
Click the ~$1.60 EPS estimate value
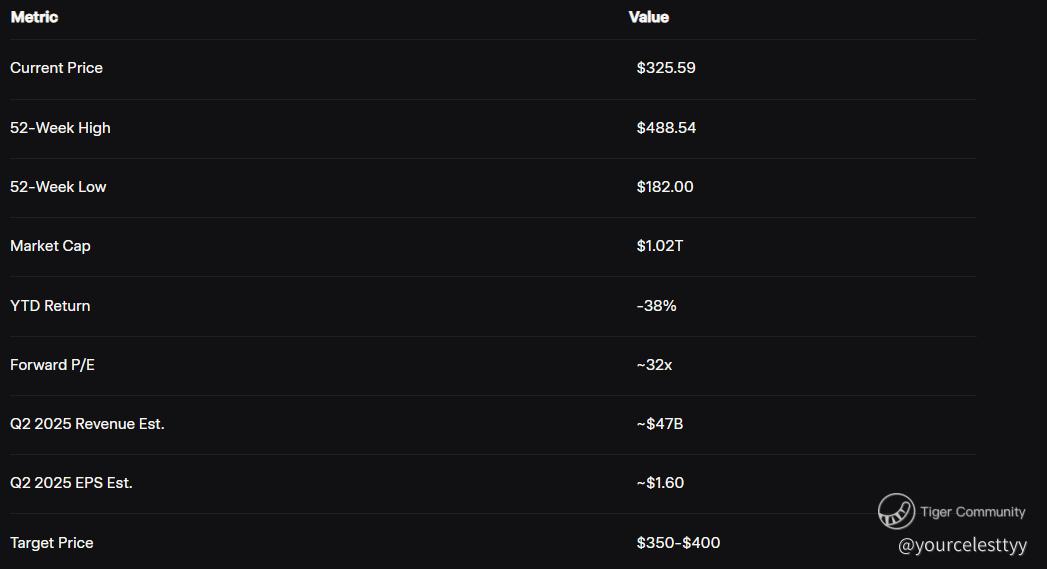(x=660, y=483)
